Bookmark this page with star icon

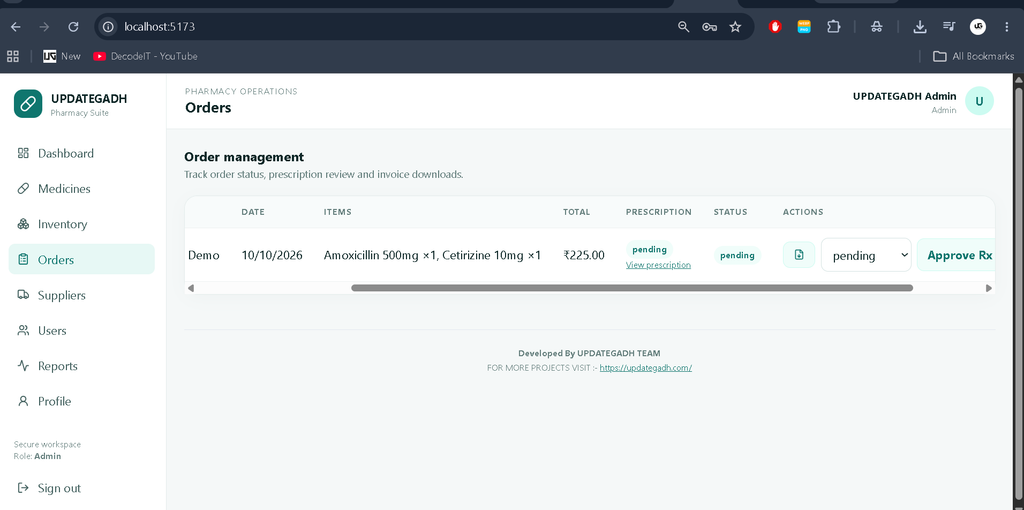tap(735, 27)
